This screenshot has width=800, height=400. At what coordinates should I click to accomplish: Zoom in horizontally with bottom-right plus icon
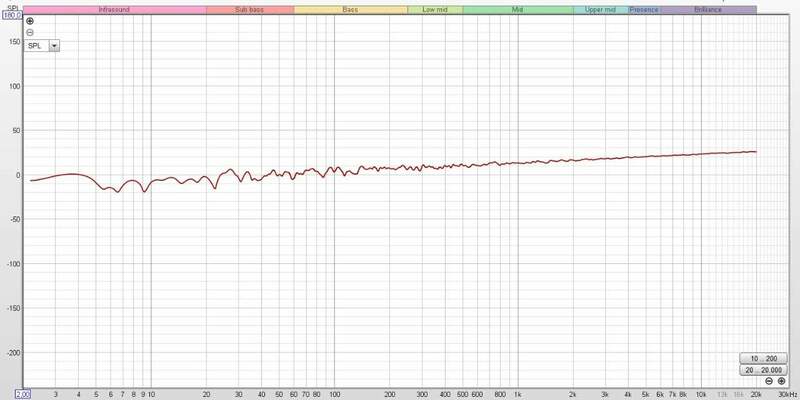coord(780,381)
